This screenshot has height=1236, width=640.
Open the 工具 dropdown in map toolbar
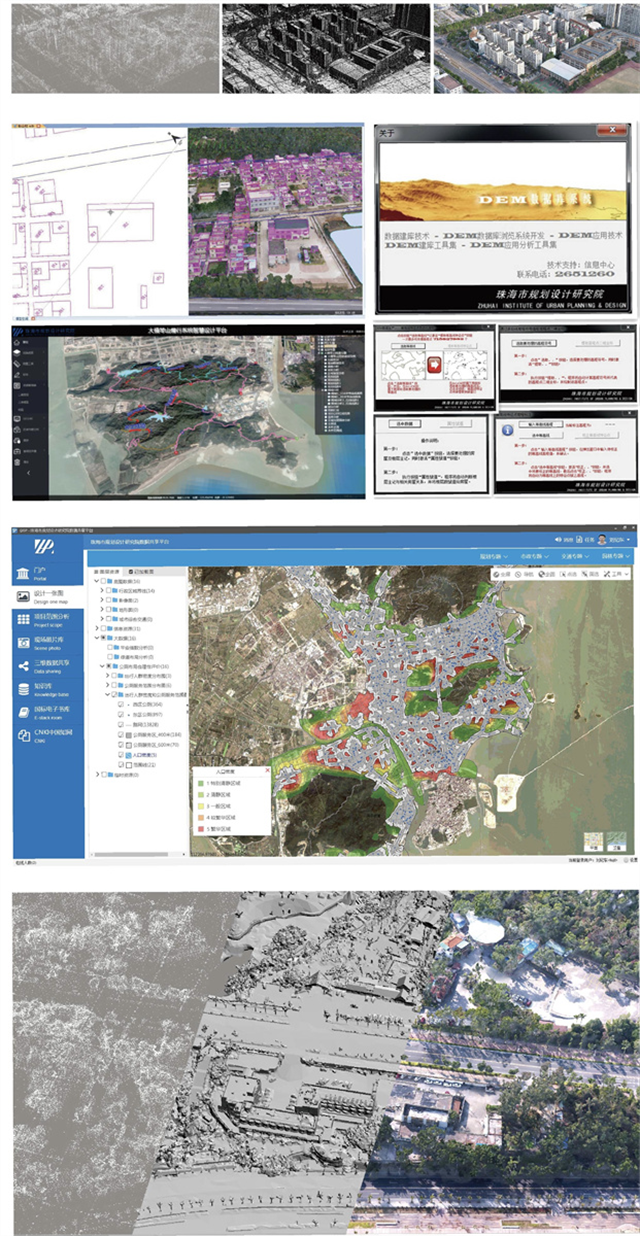tap(622, 574)
